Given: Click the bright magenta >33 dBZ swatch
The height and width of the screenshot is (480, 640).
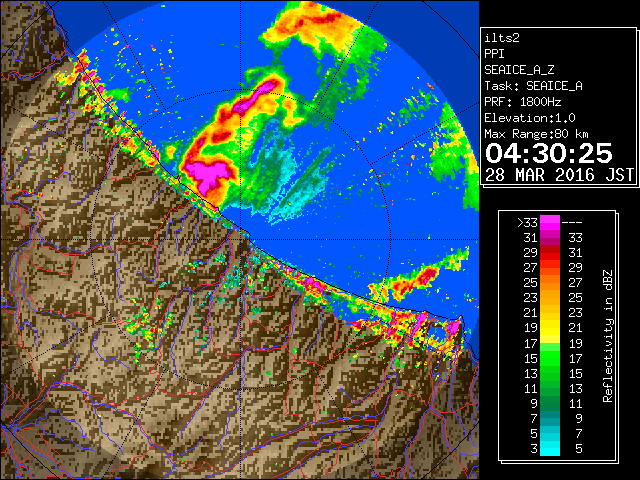Looking at the screenshot, I should [x=550, y=222].
